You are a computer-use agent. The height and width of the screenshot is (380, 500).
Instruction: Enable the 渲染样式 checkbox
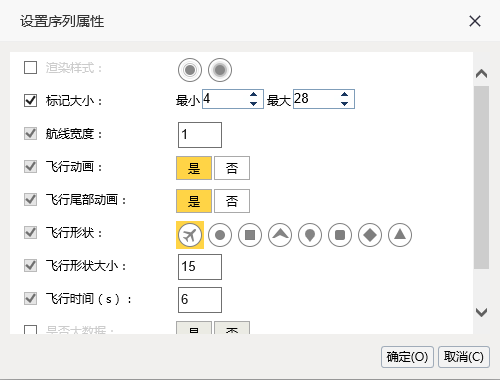click(30, 68)
